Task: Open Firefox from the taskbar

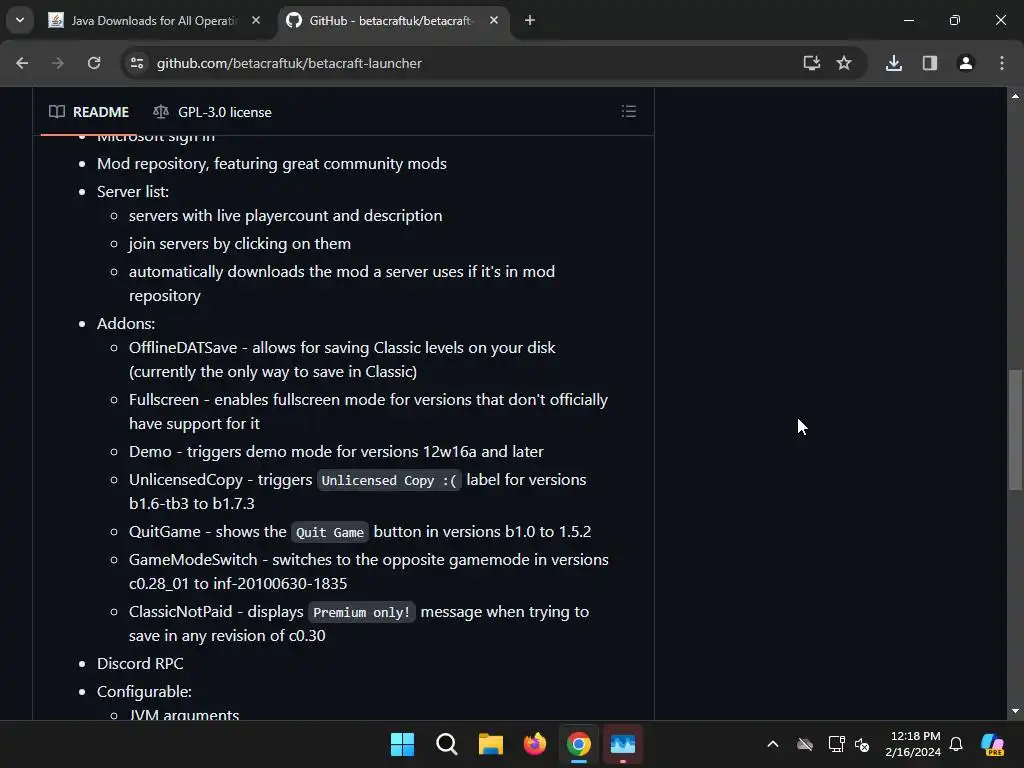Action: tap(534, 744)
